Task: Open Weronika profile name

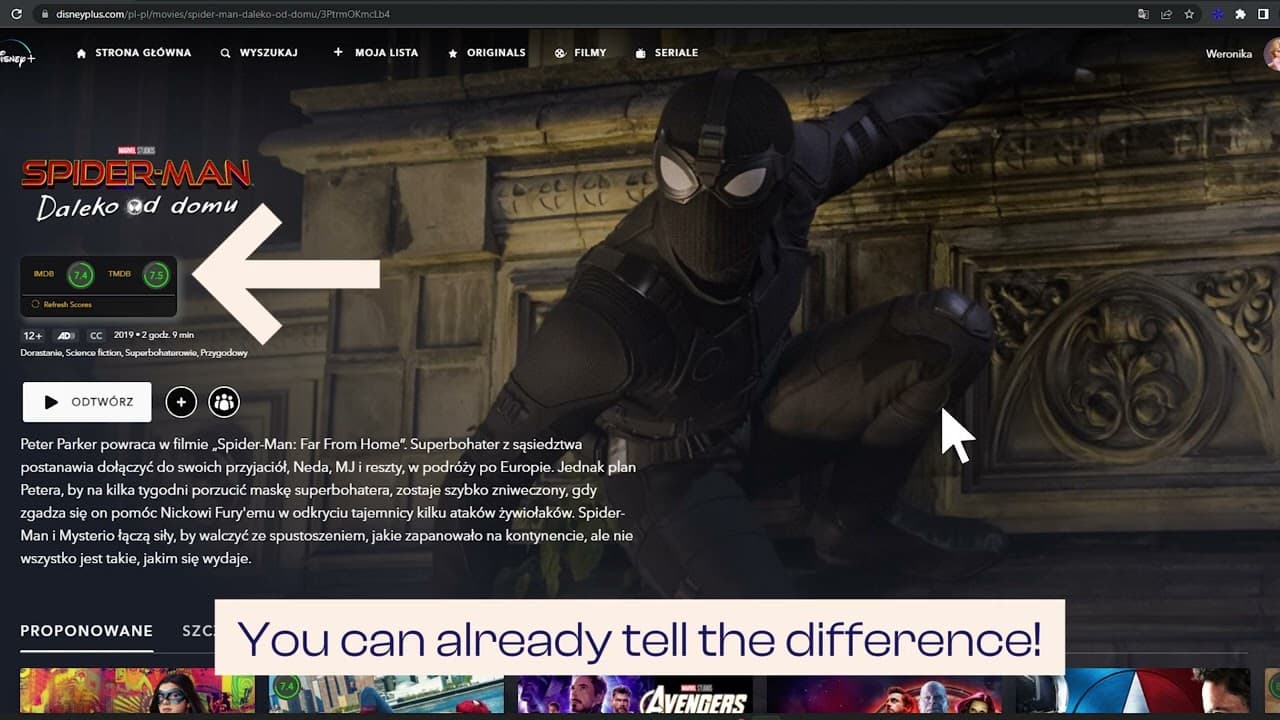Action: point(1229,54)
